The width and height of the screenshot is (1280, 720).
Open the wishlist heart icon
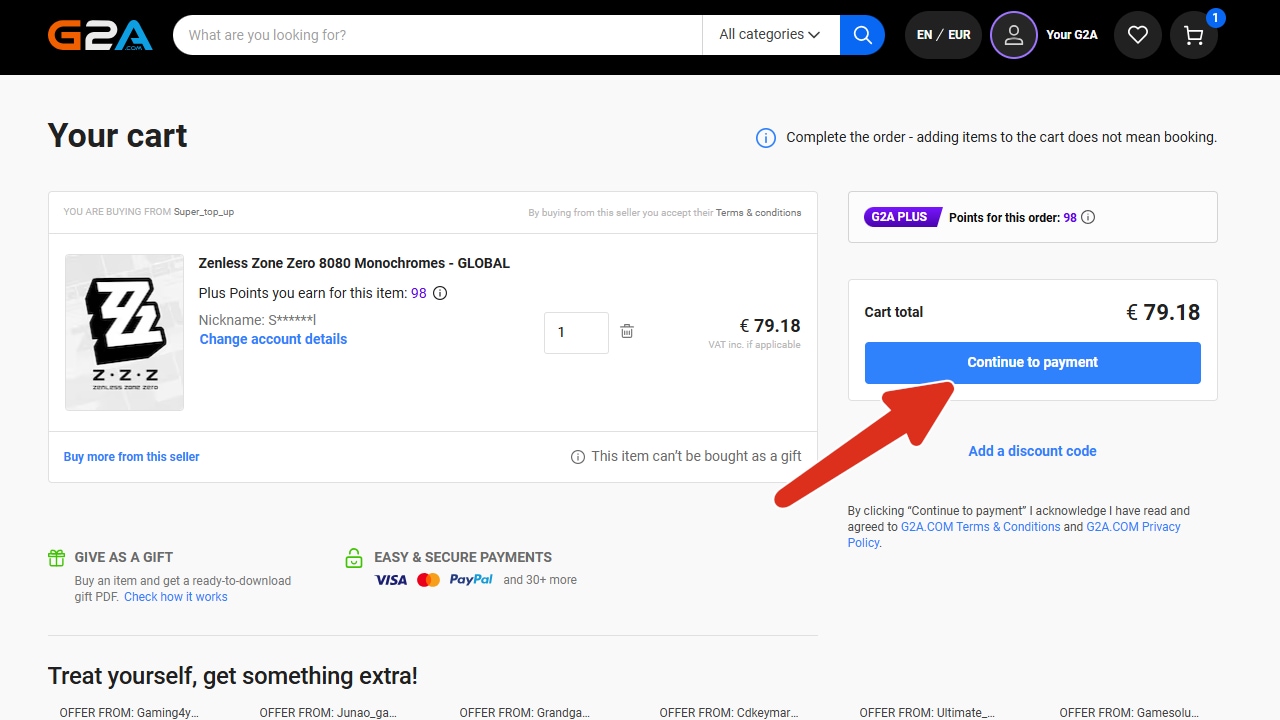1137,35
